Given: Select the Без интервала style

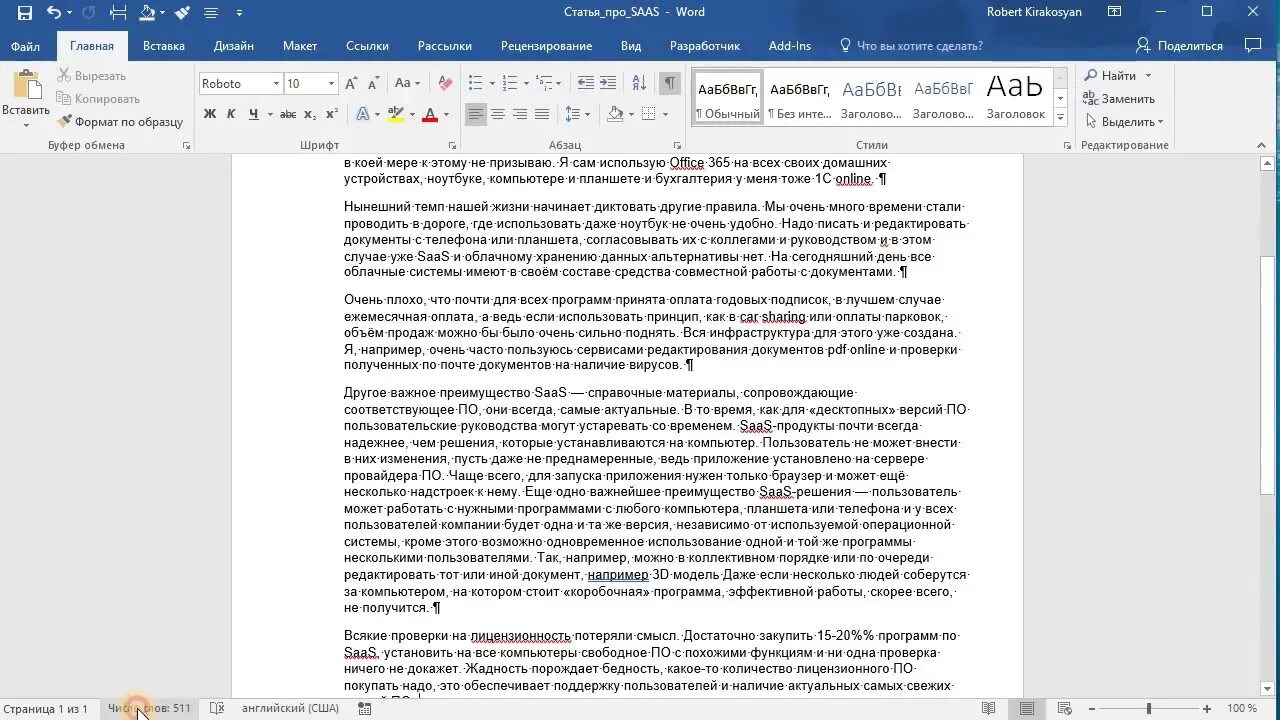Looking at the screenshot, I should coord(800,97).
